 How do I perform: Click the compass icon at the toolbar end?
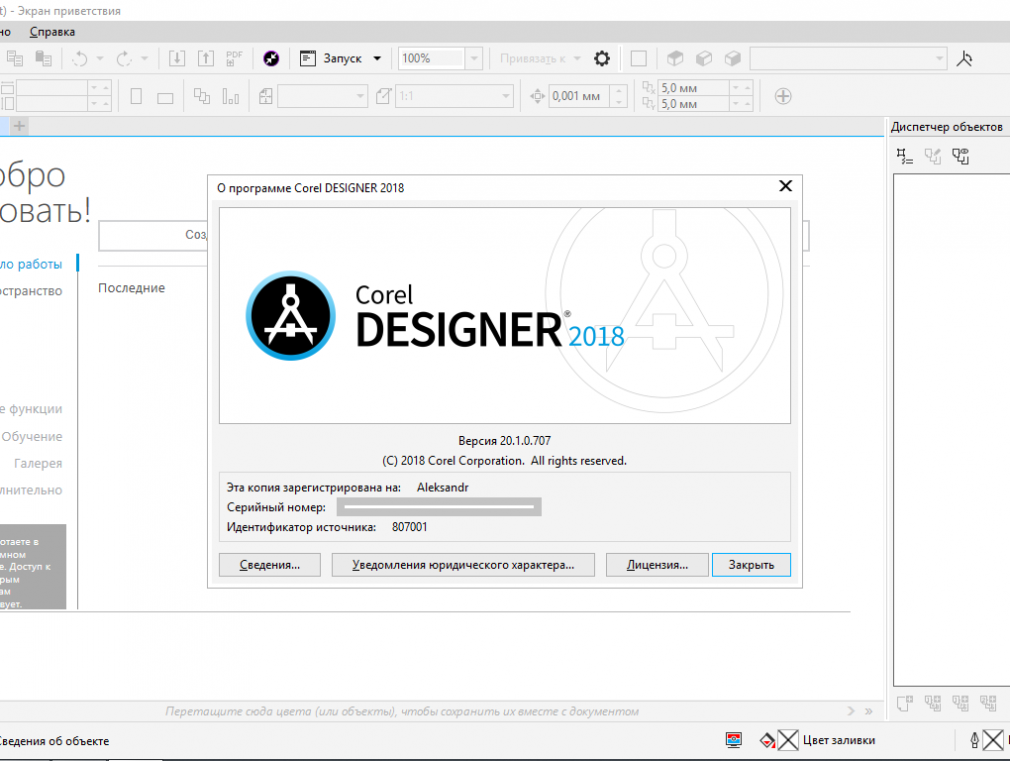point(964,59)
